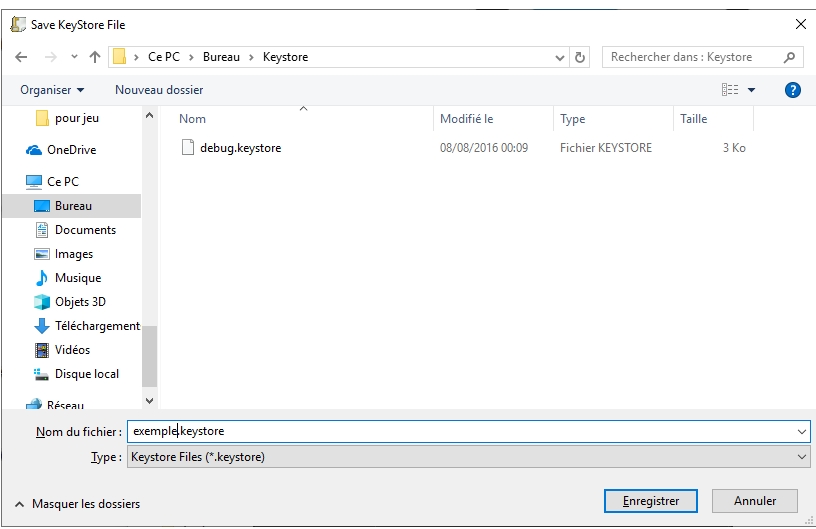Select the debug.keystore file
Image resolution: width=816 pixels, height=529 pixels.
(240, 148)
